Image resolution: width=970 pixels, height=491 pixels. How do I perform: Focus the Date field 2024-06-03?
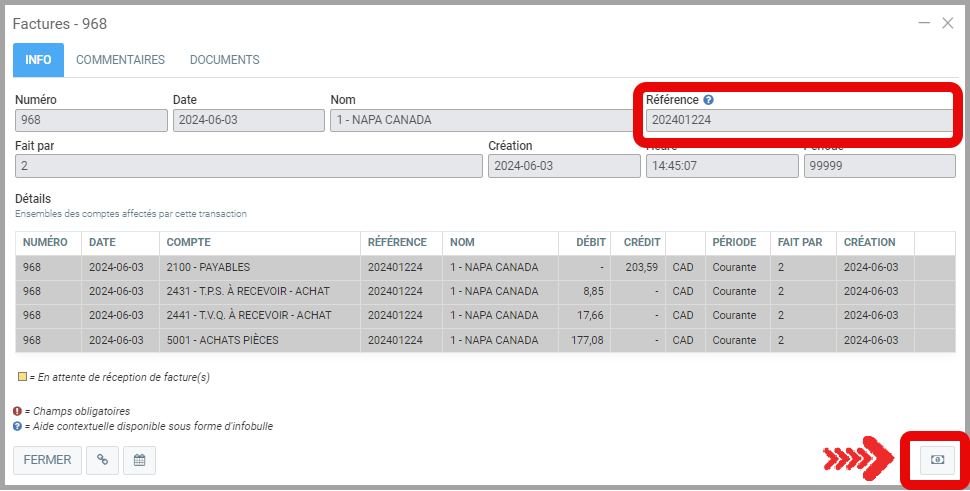(x=247, y=121)
